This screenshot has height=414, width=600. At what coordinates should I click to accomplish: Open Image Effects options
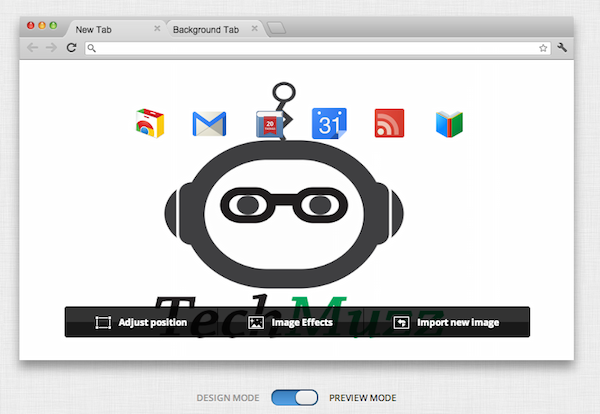(290, 322)
